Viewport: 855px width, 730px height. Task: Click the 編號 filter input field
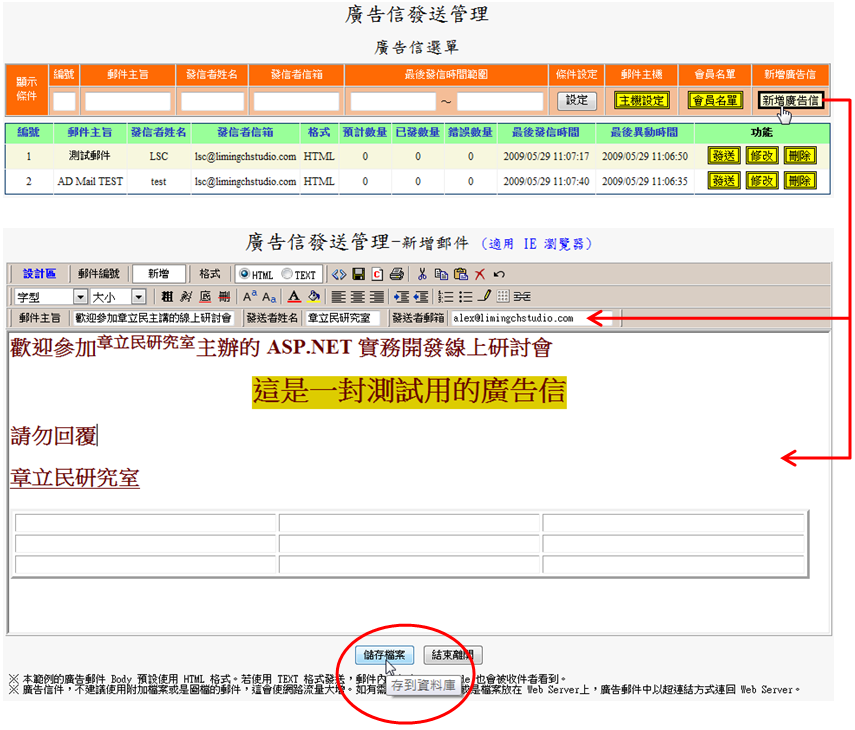[x=64, y=101]
